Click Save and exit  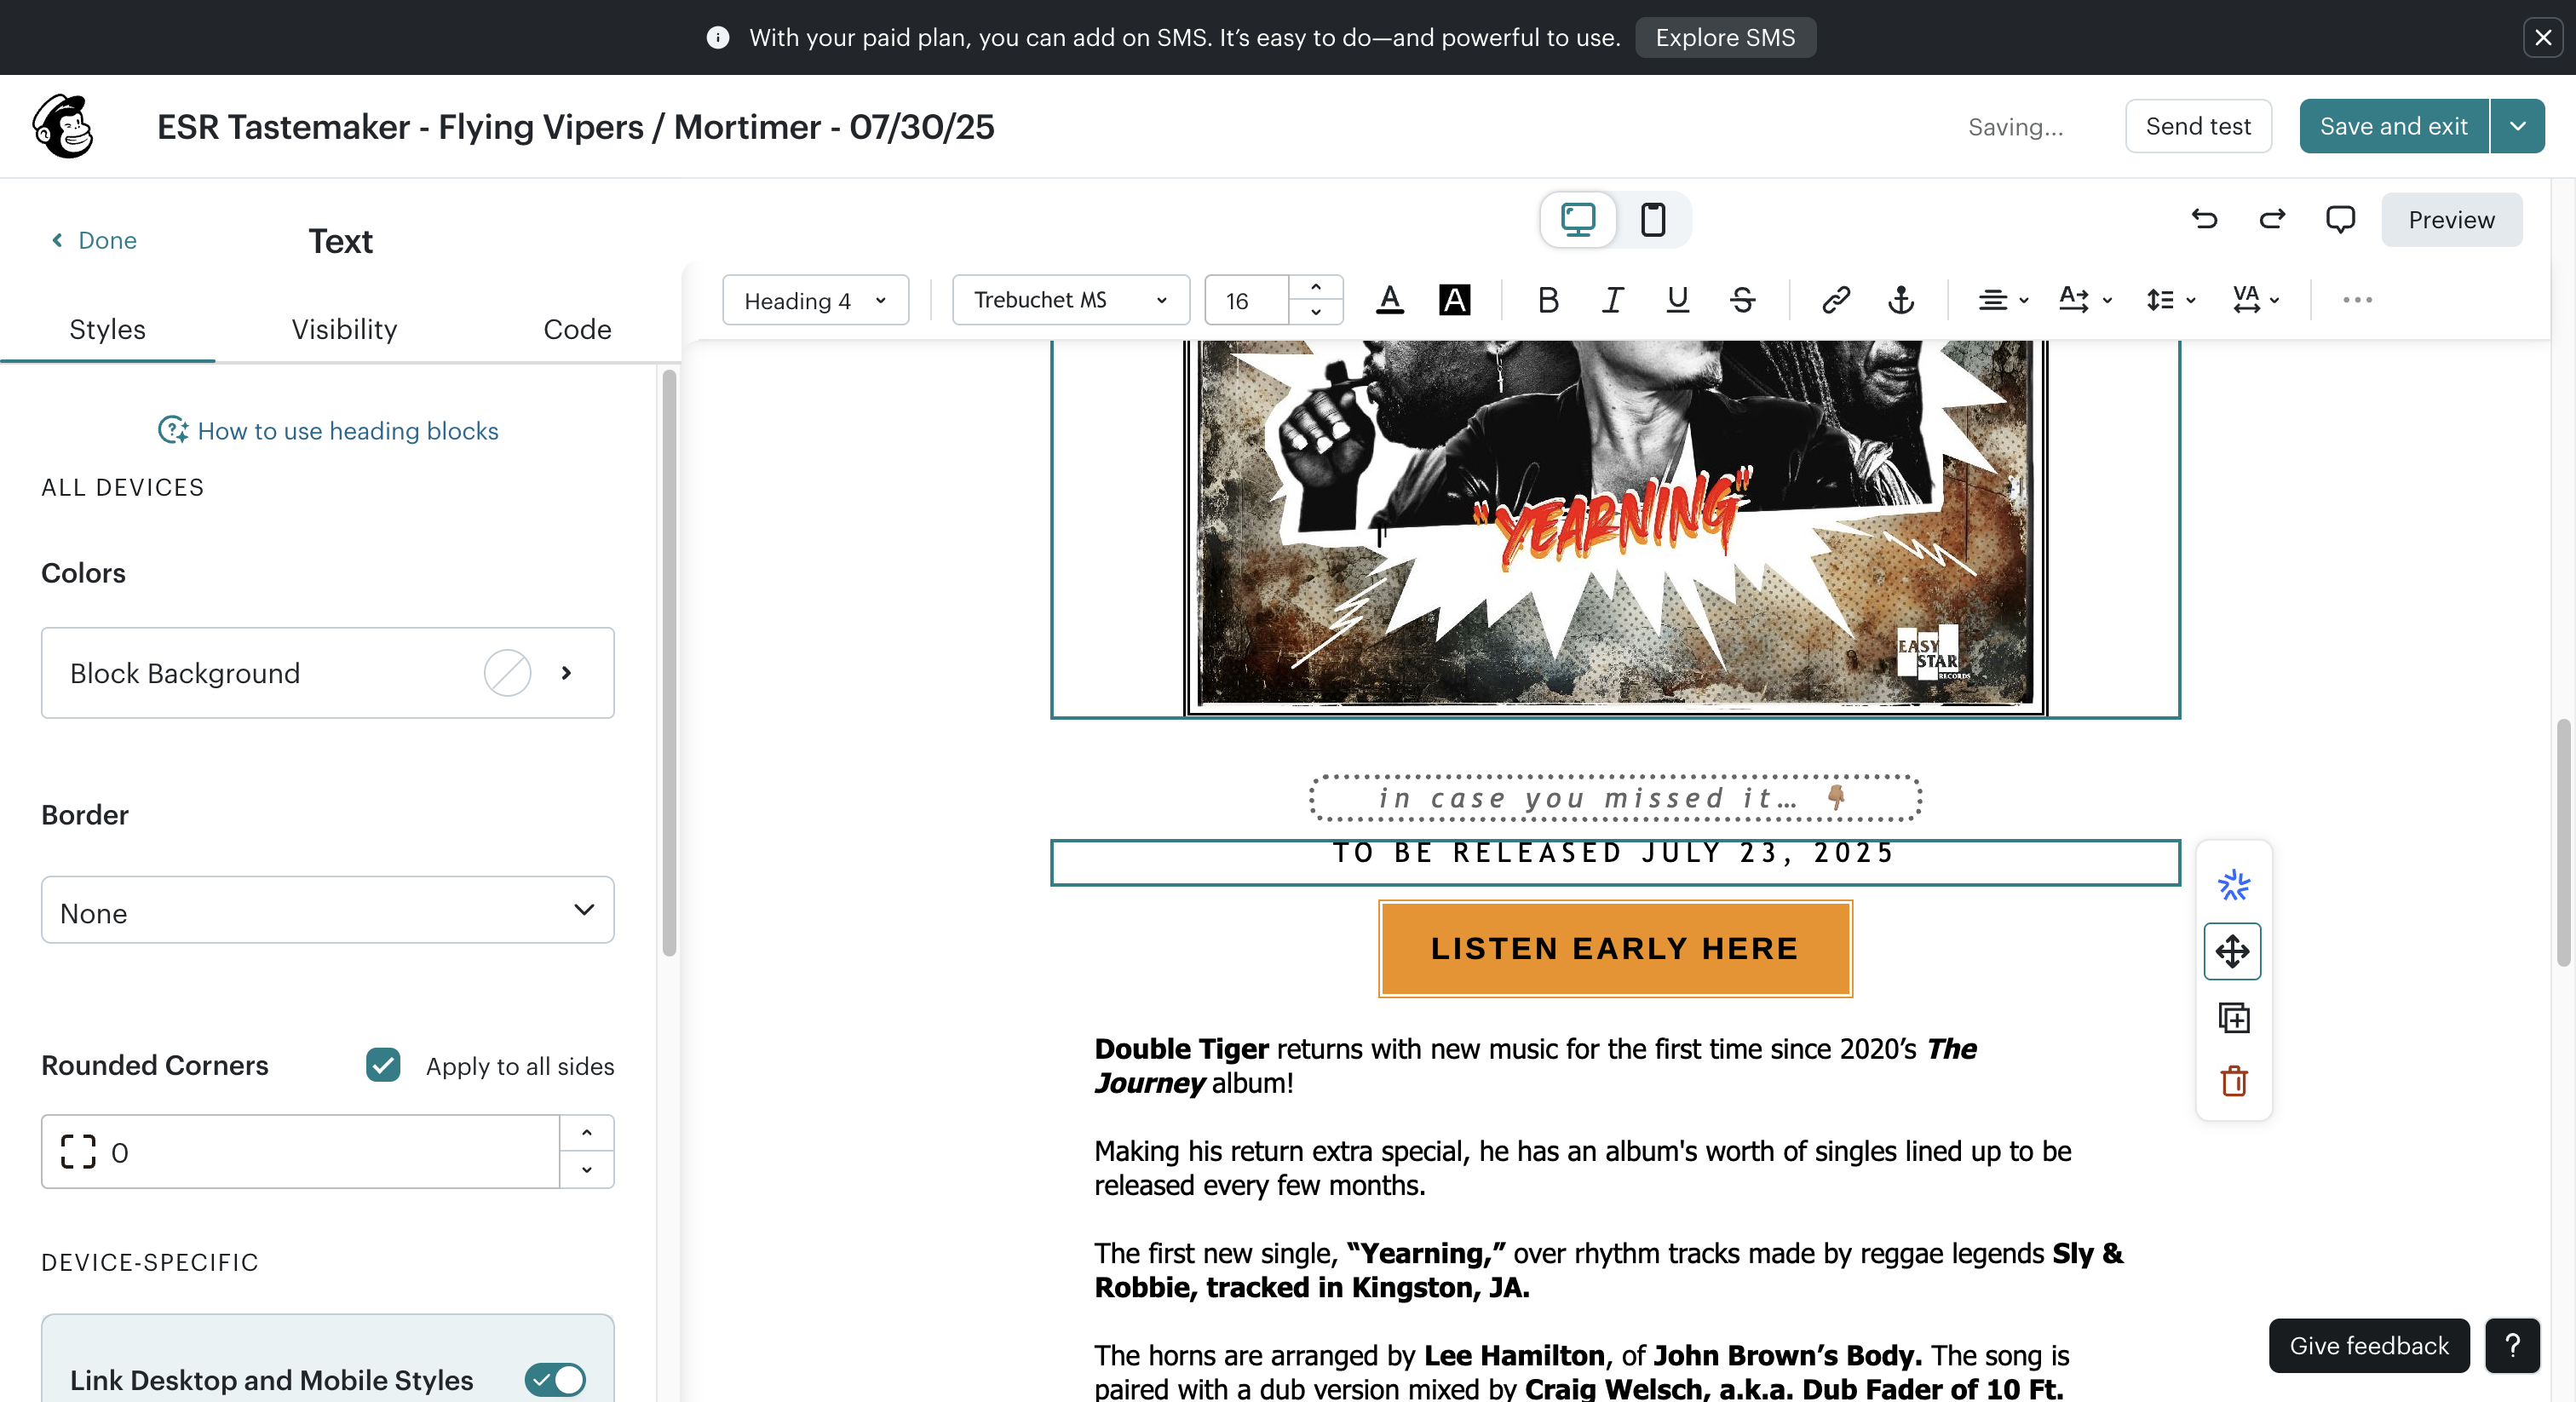(x=2393, y=126)
